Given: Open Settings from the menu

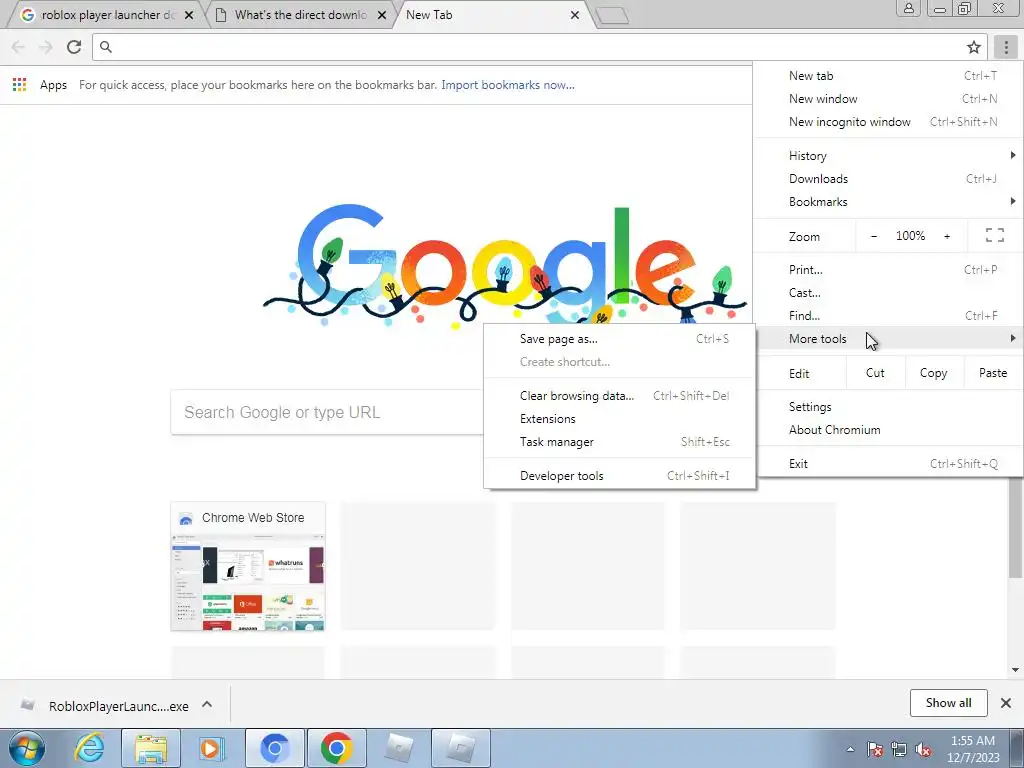Looking at the screenshot, I should point(888,407).
